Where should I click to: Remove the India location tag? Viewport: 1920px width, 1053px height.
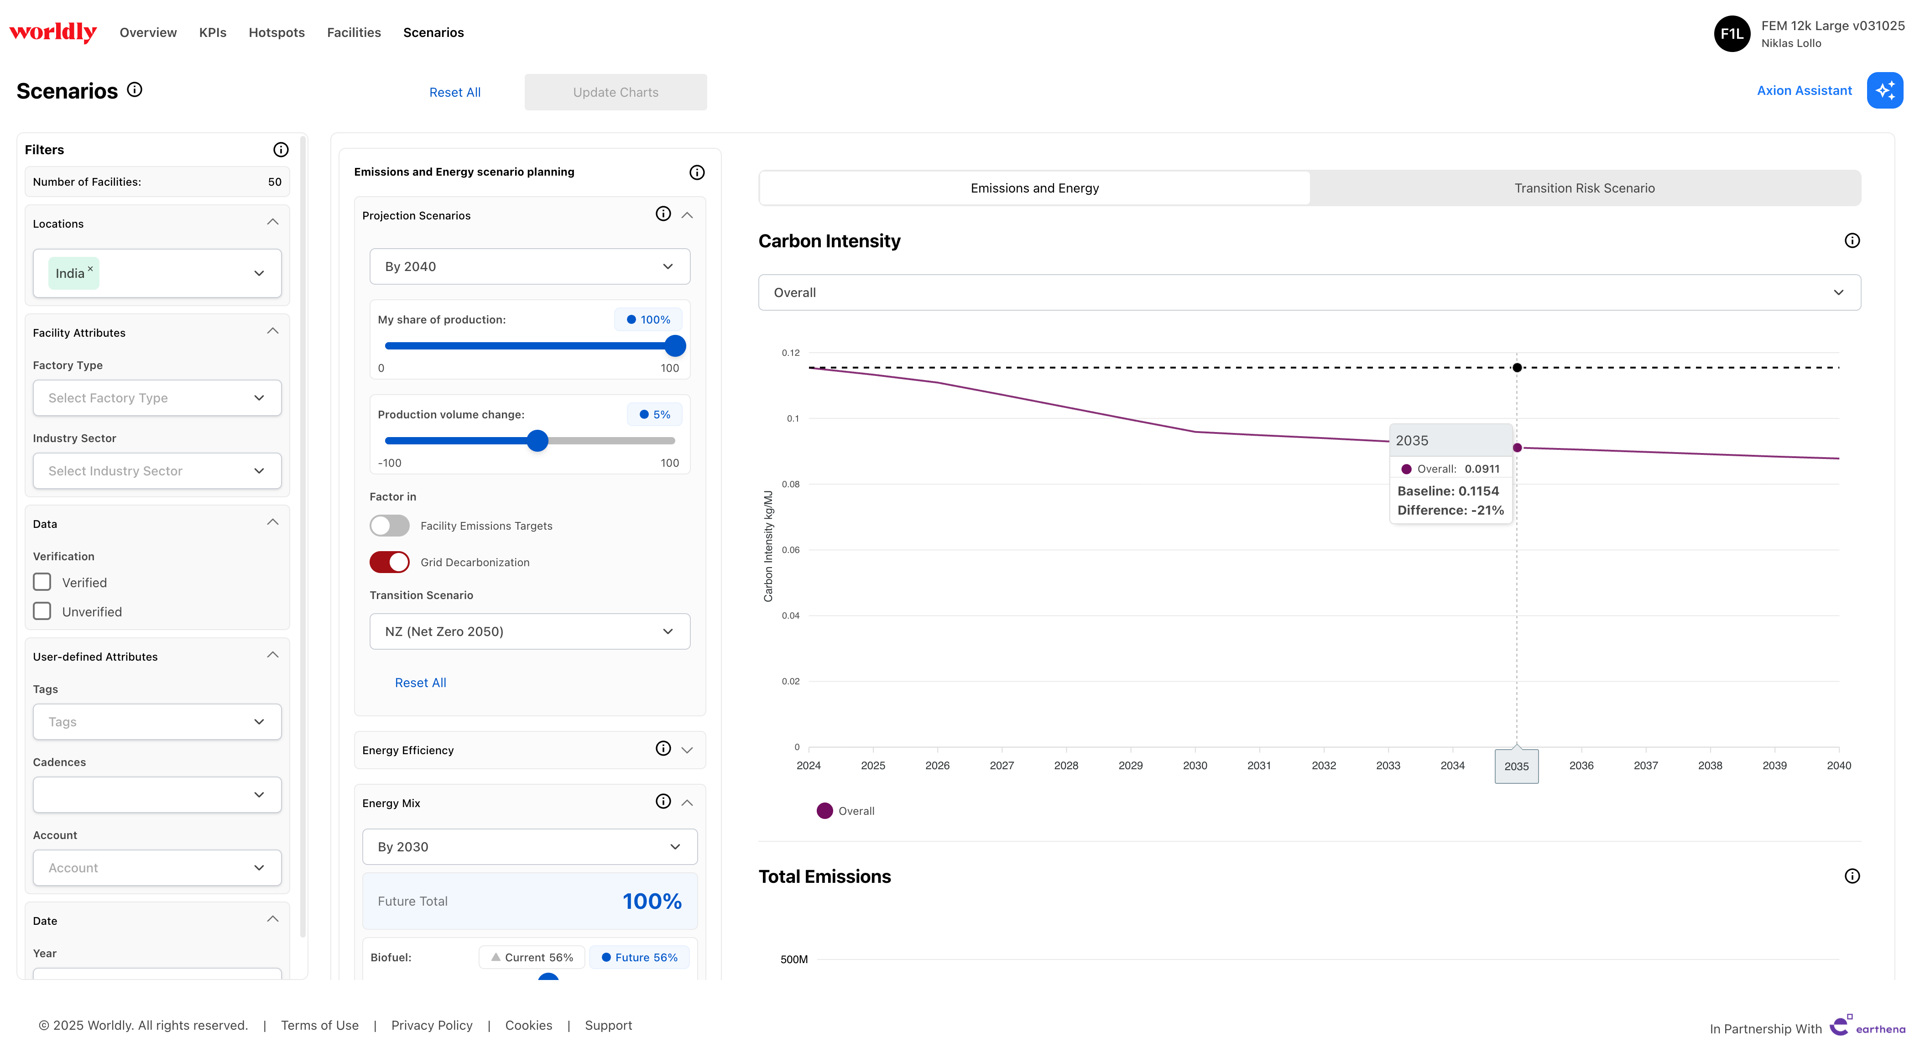pos(90,268)
